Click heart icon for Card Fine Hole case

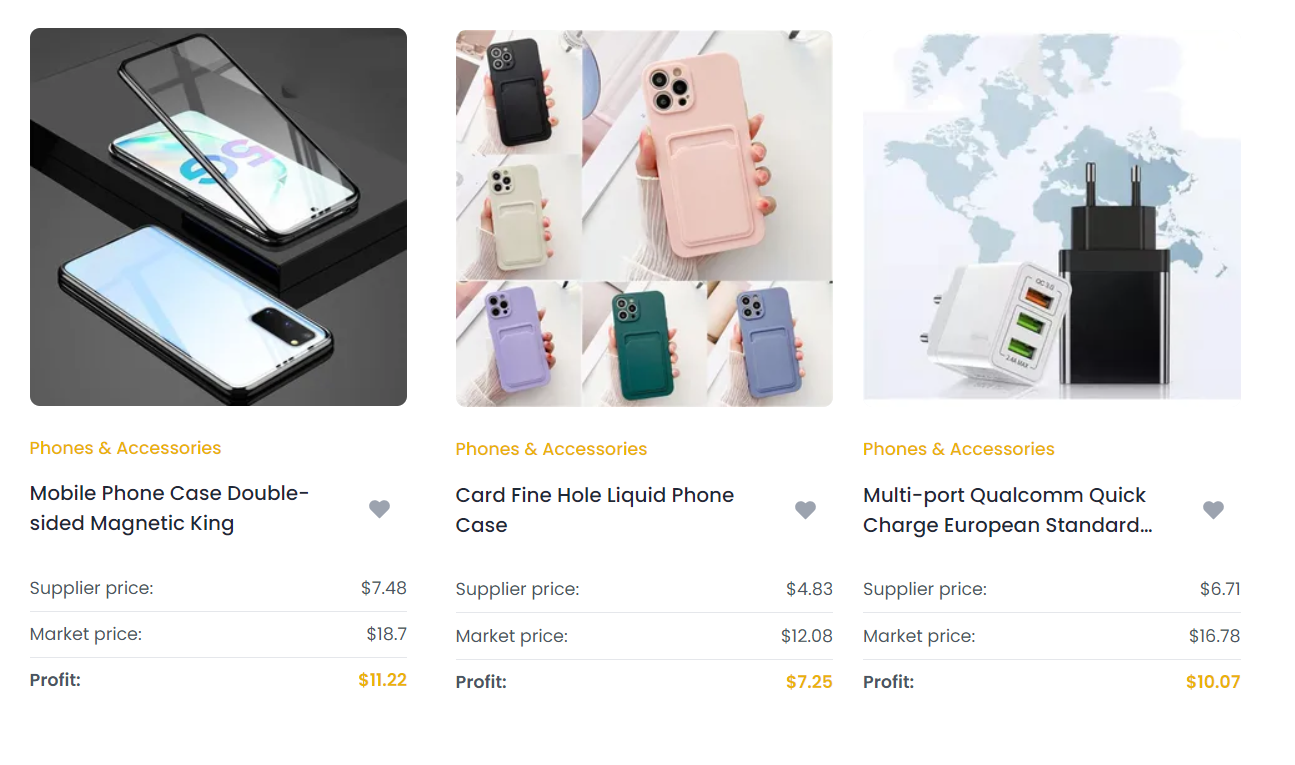click(805, 510)
